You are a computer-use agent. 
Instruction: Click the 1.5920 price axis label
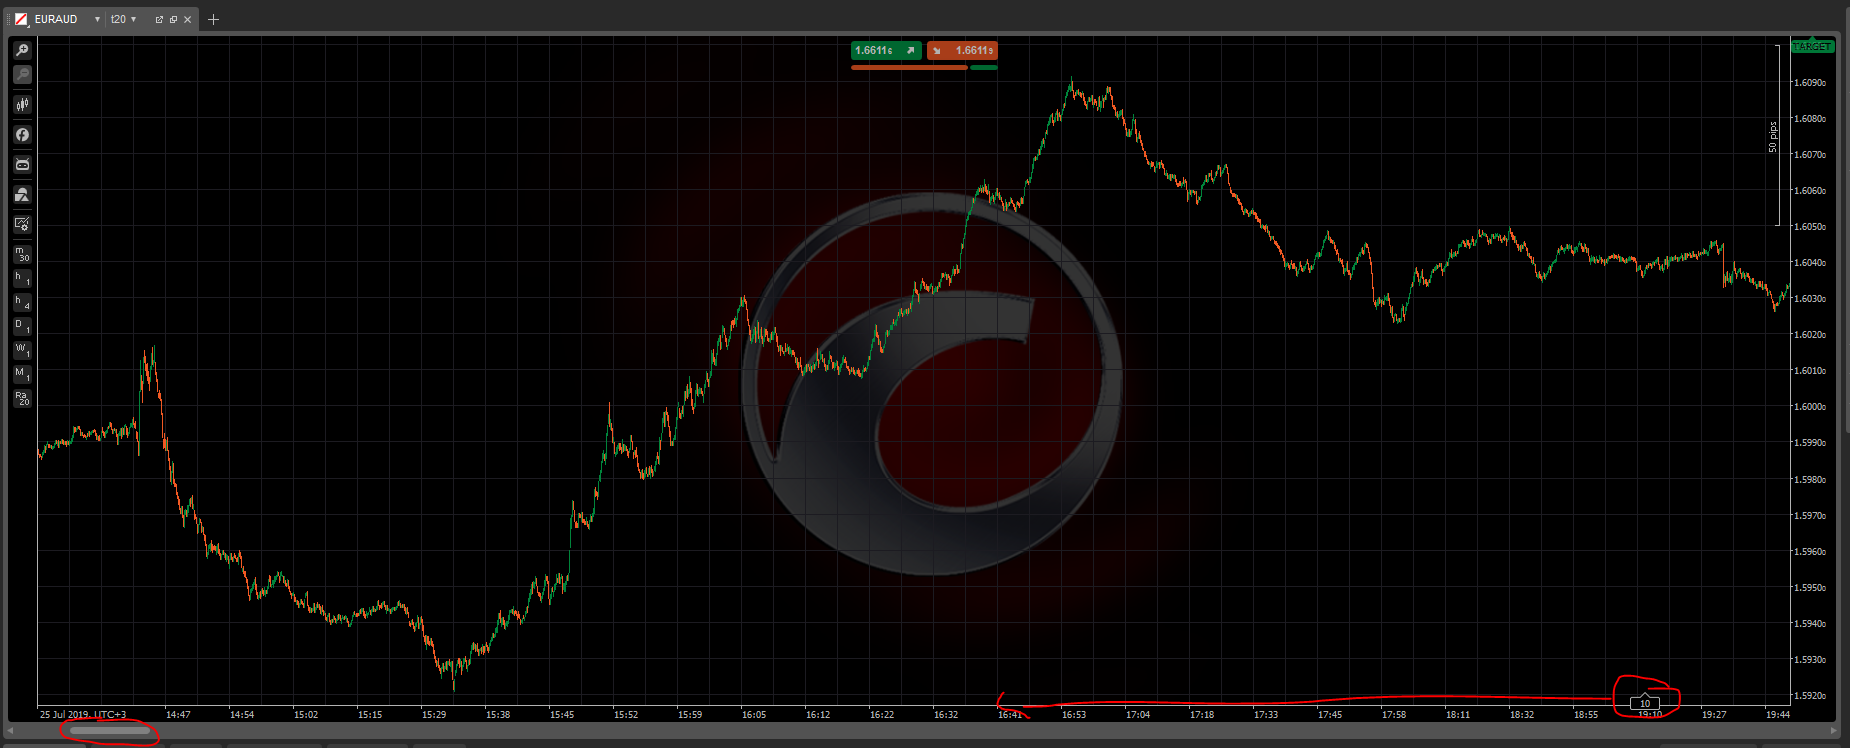coord(1810,695)
